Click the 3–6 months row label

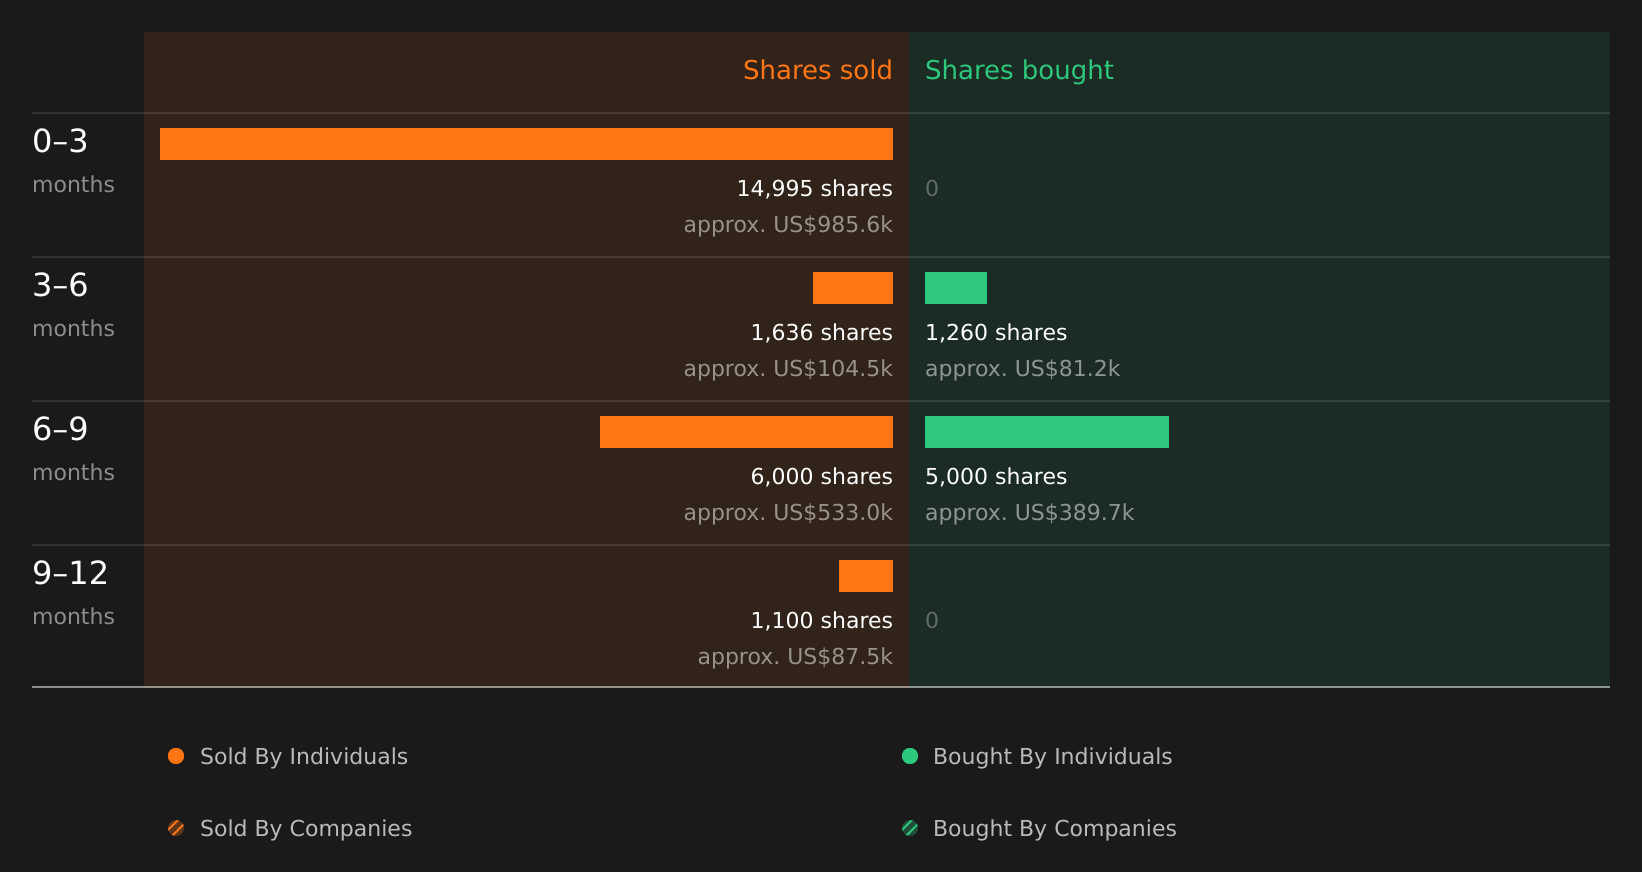(x=73, y=305)
